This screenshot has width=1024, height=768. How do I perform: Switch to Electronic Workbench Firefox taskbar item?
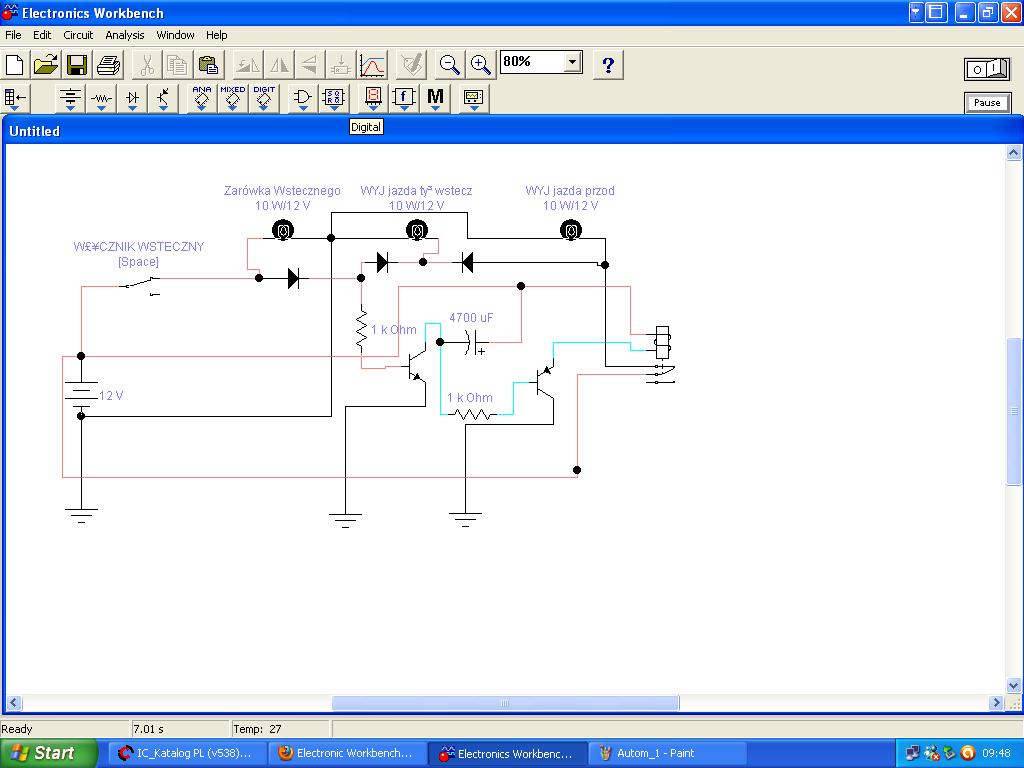(x=347, y=753)
